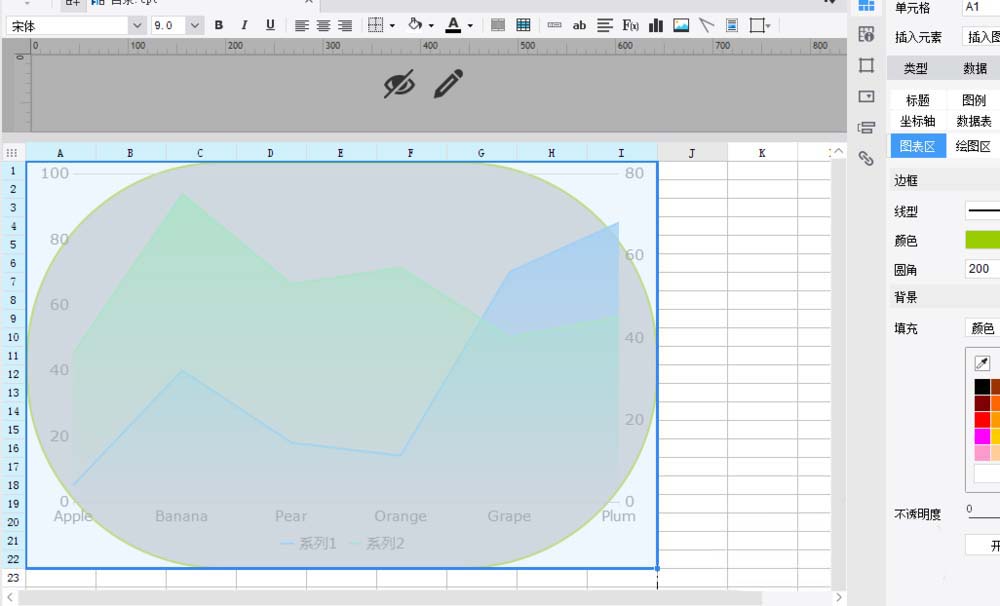Select column J header

pyautogui.click(x=692, y=153)
